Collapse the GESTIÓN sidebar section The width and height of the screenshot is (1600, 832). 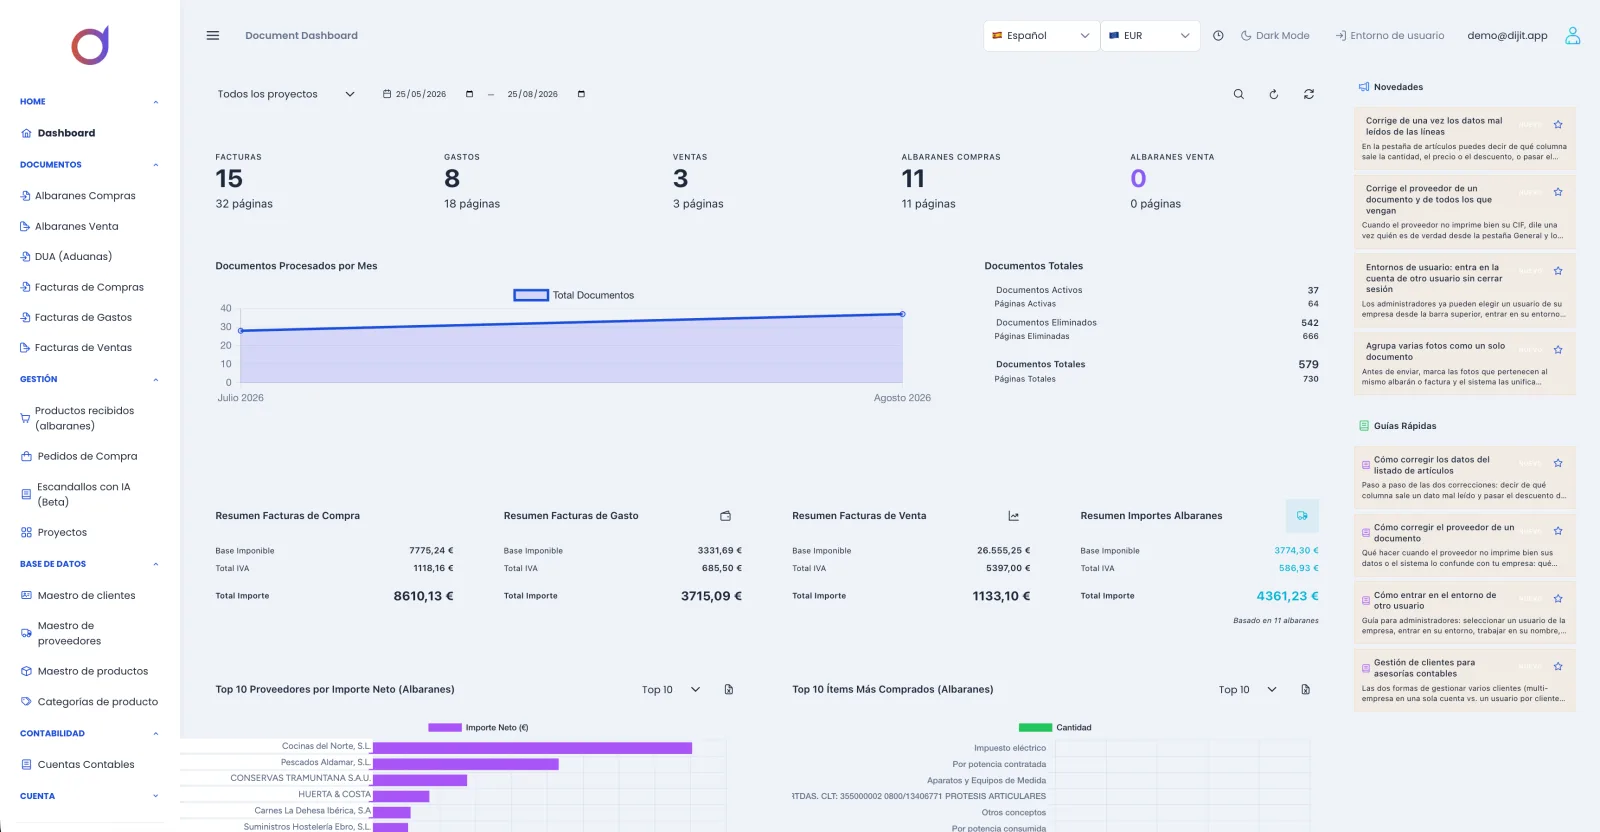89,379
